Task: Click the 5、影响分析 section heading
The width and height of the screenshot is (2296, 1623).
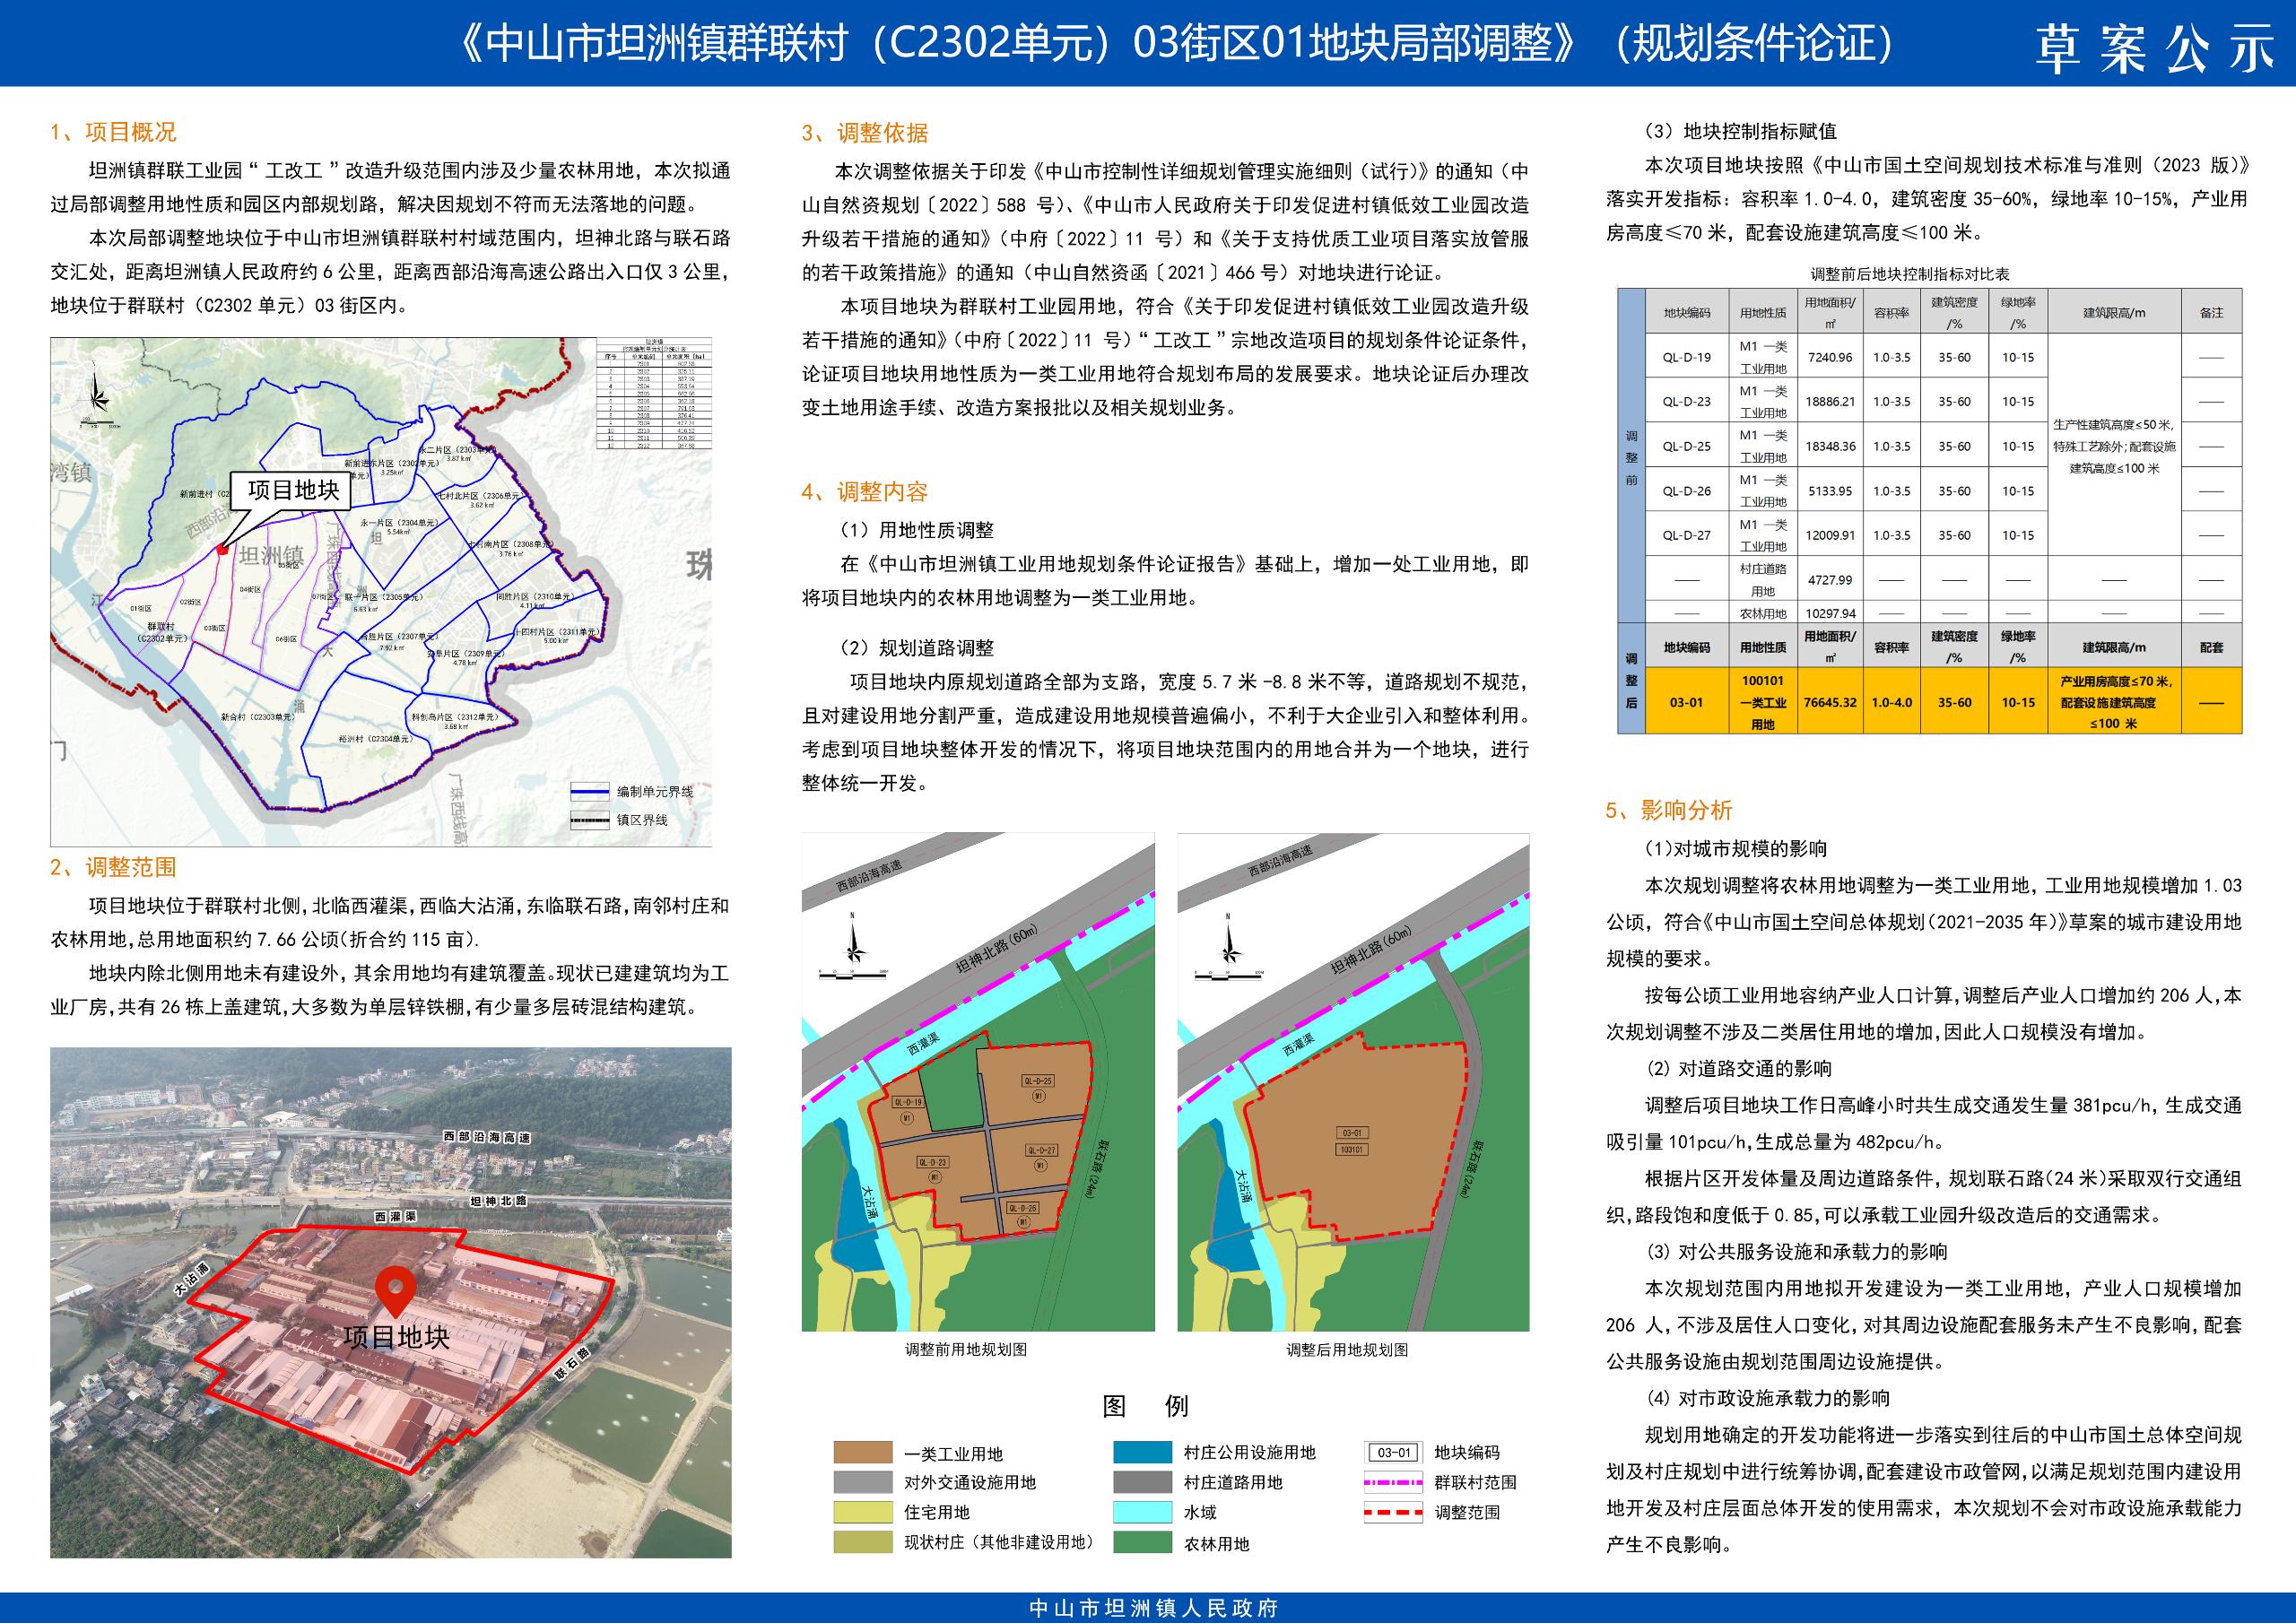Action: 1668,811
